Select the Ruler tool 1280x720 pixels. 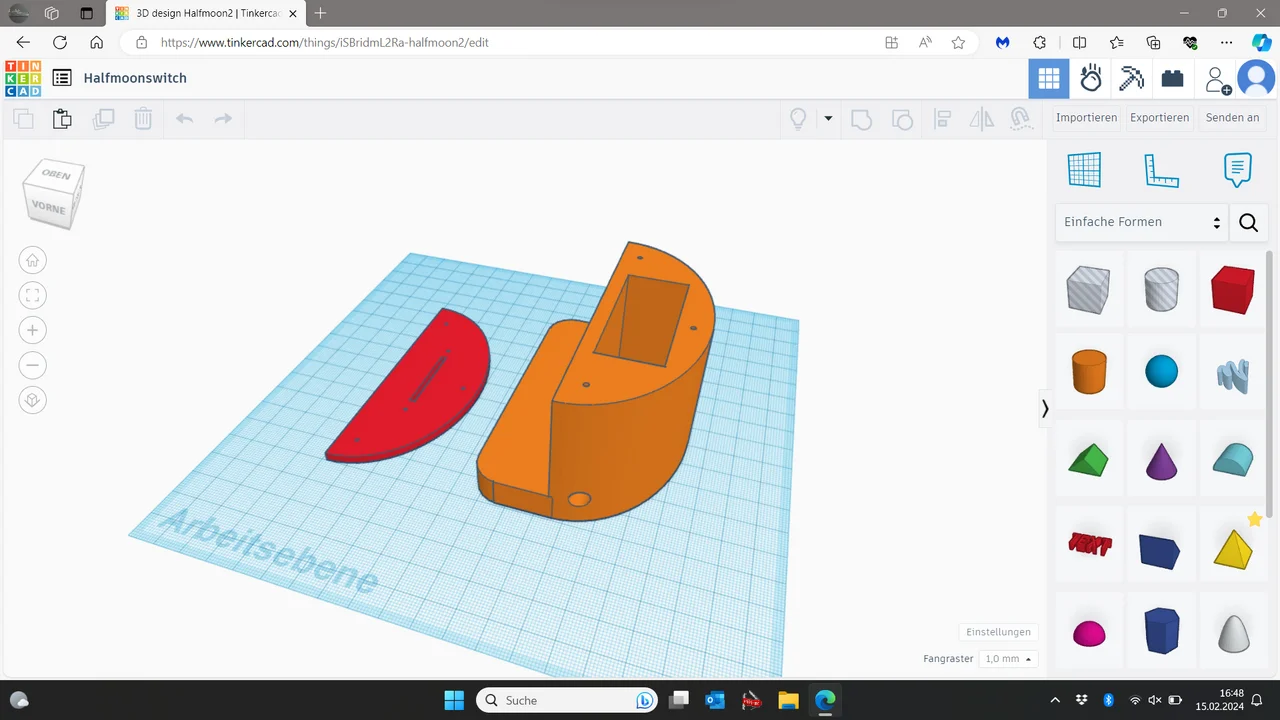pos(1161,170)
